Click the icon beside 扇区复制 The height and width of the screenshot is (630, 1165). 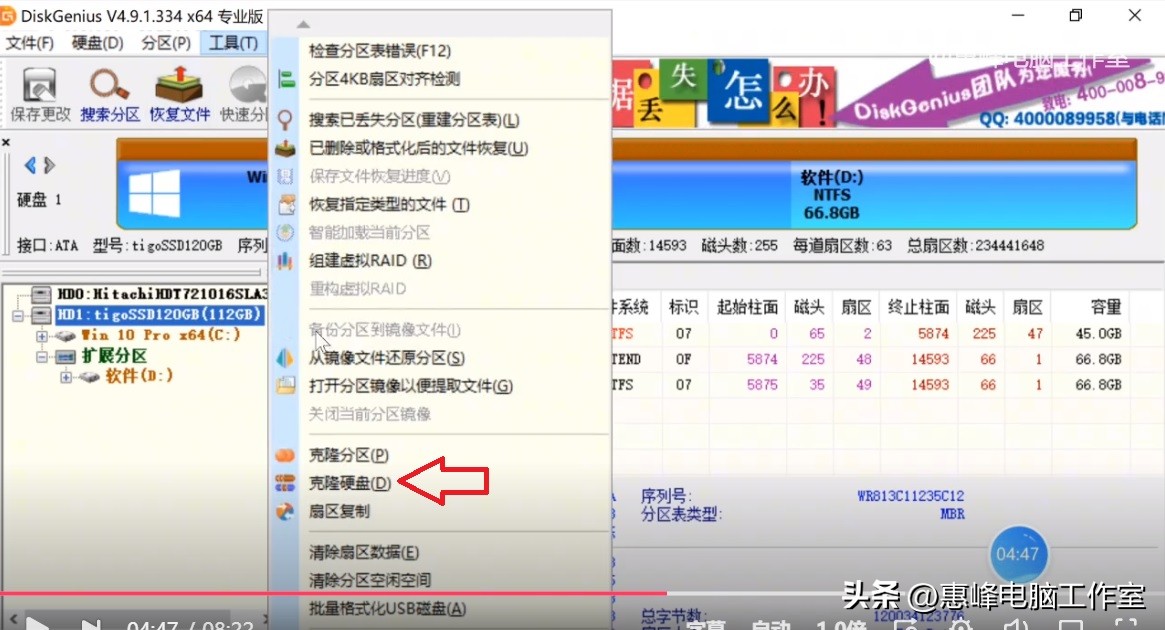click(285, 511)
